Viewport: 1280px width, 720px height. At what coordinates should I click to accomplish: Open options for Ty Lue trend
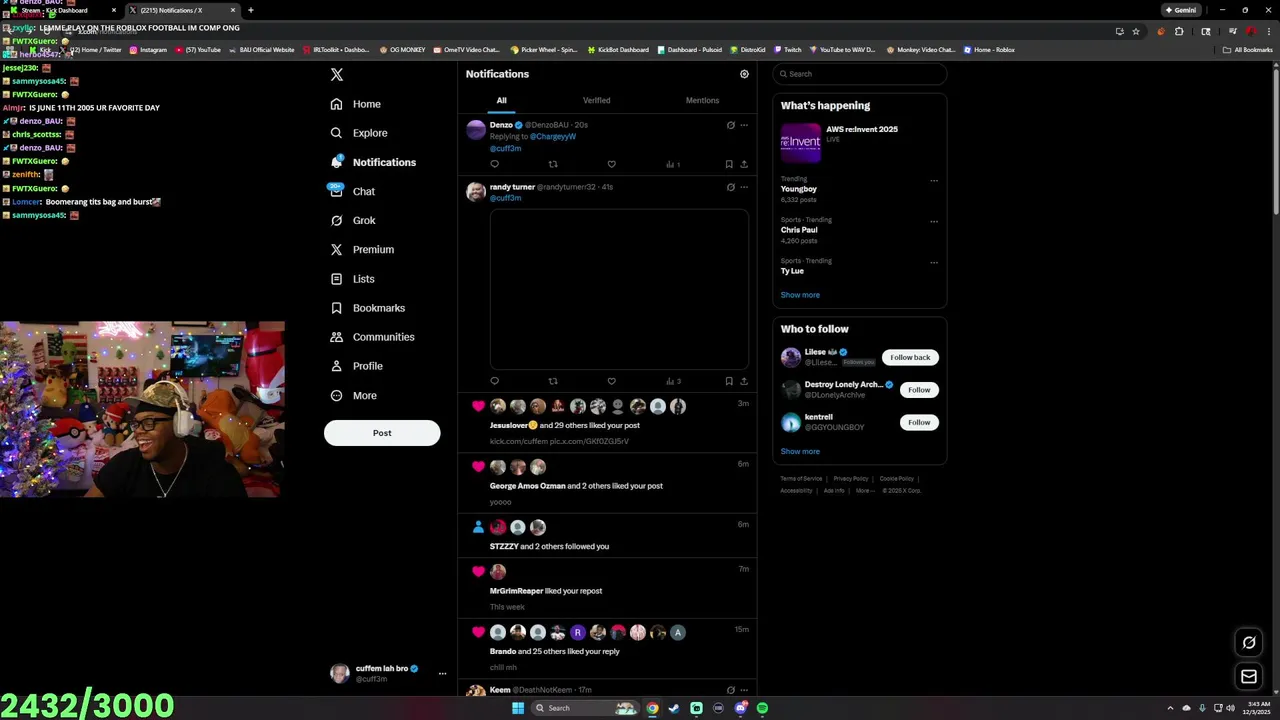[x=934, y=263]
